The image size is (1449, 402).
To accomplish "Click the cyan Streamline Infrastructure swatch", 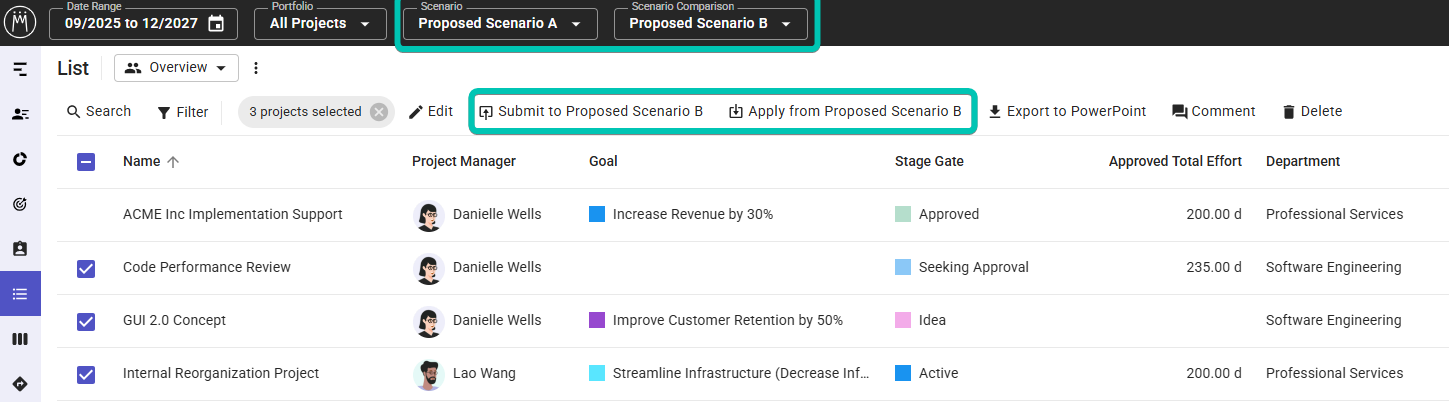I will [x=597, y=373].
